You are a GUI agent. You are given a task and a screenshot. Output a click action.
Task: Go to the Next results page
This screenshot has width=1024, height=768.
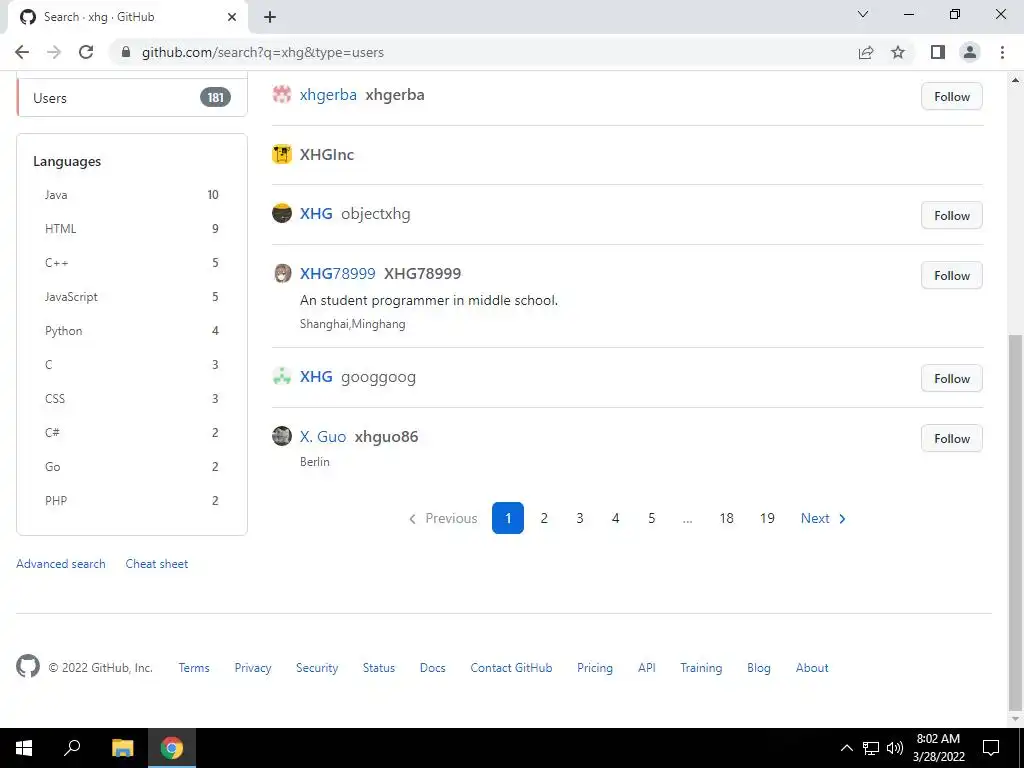click(823, 518)
